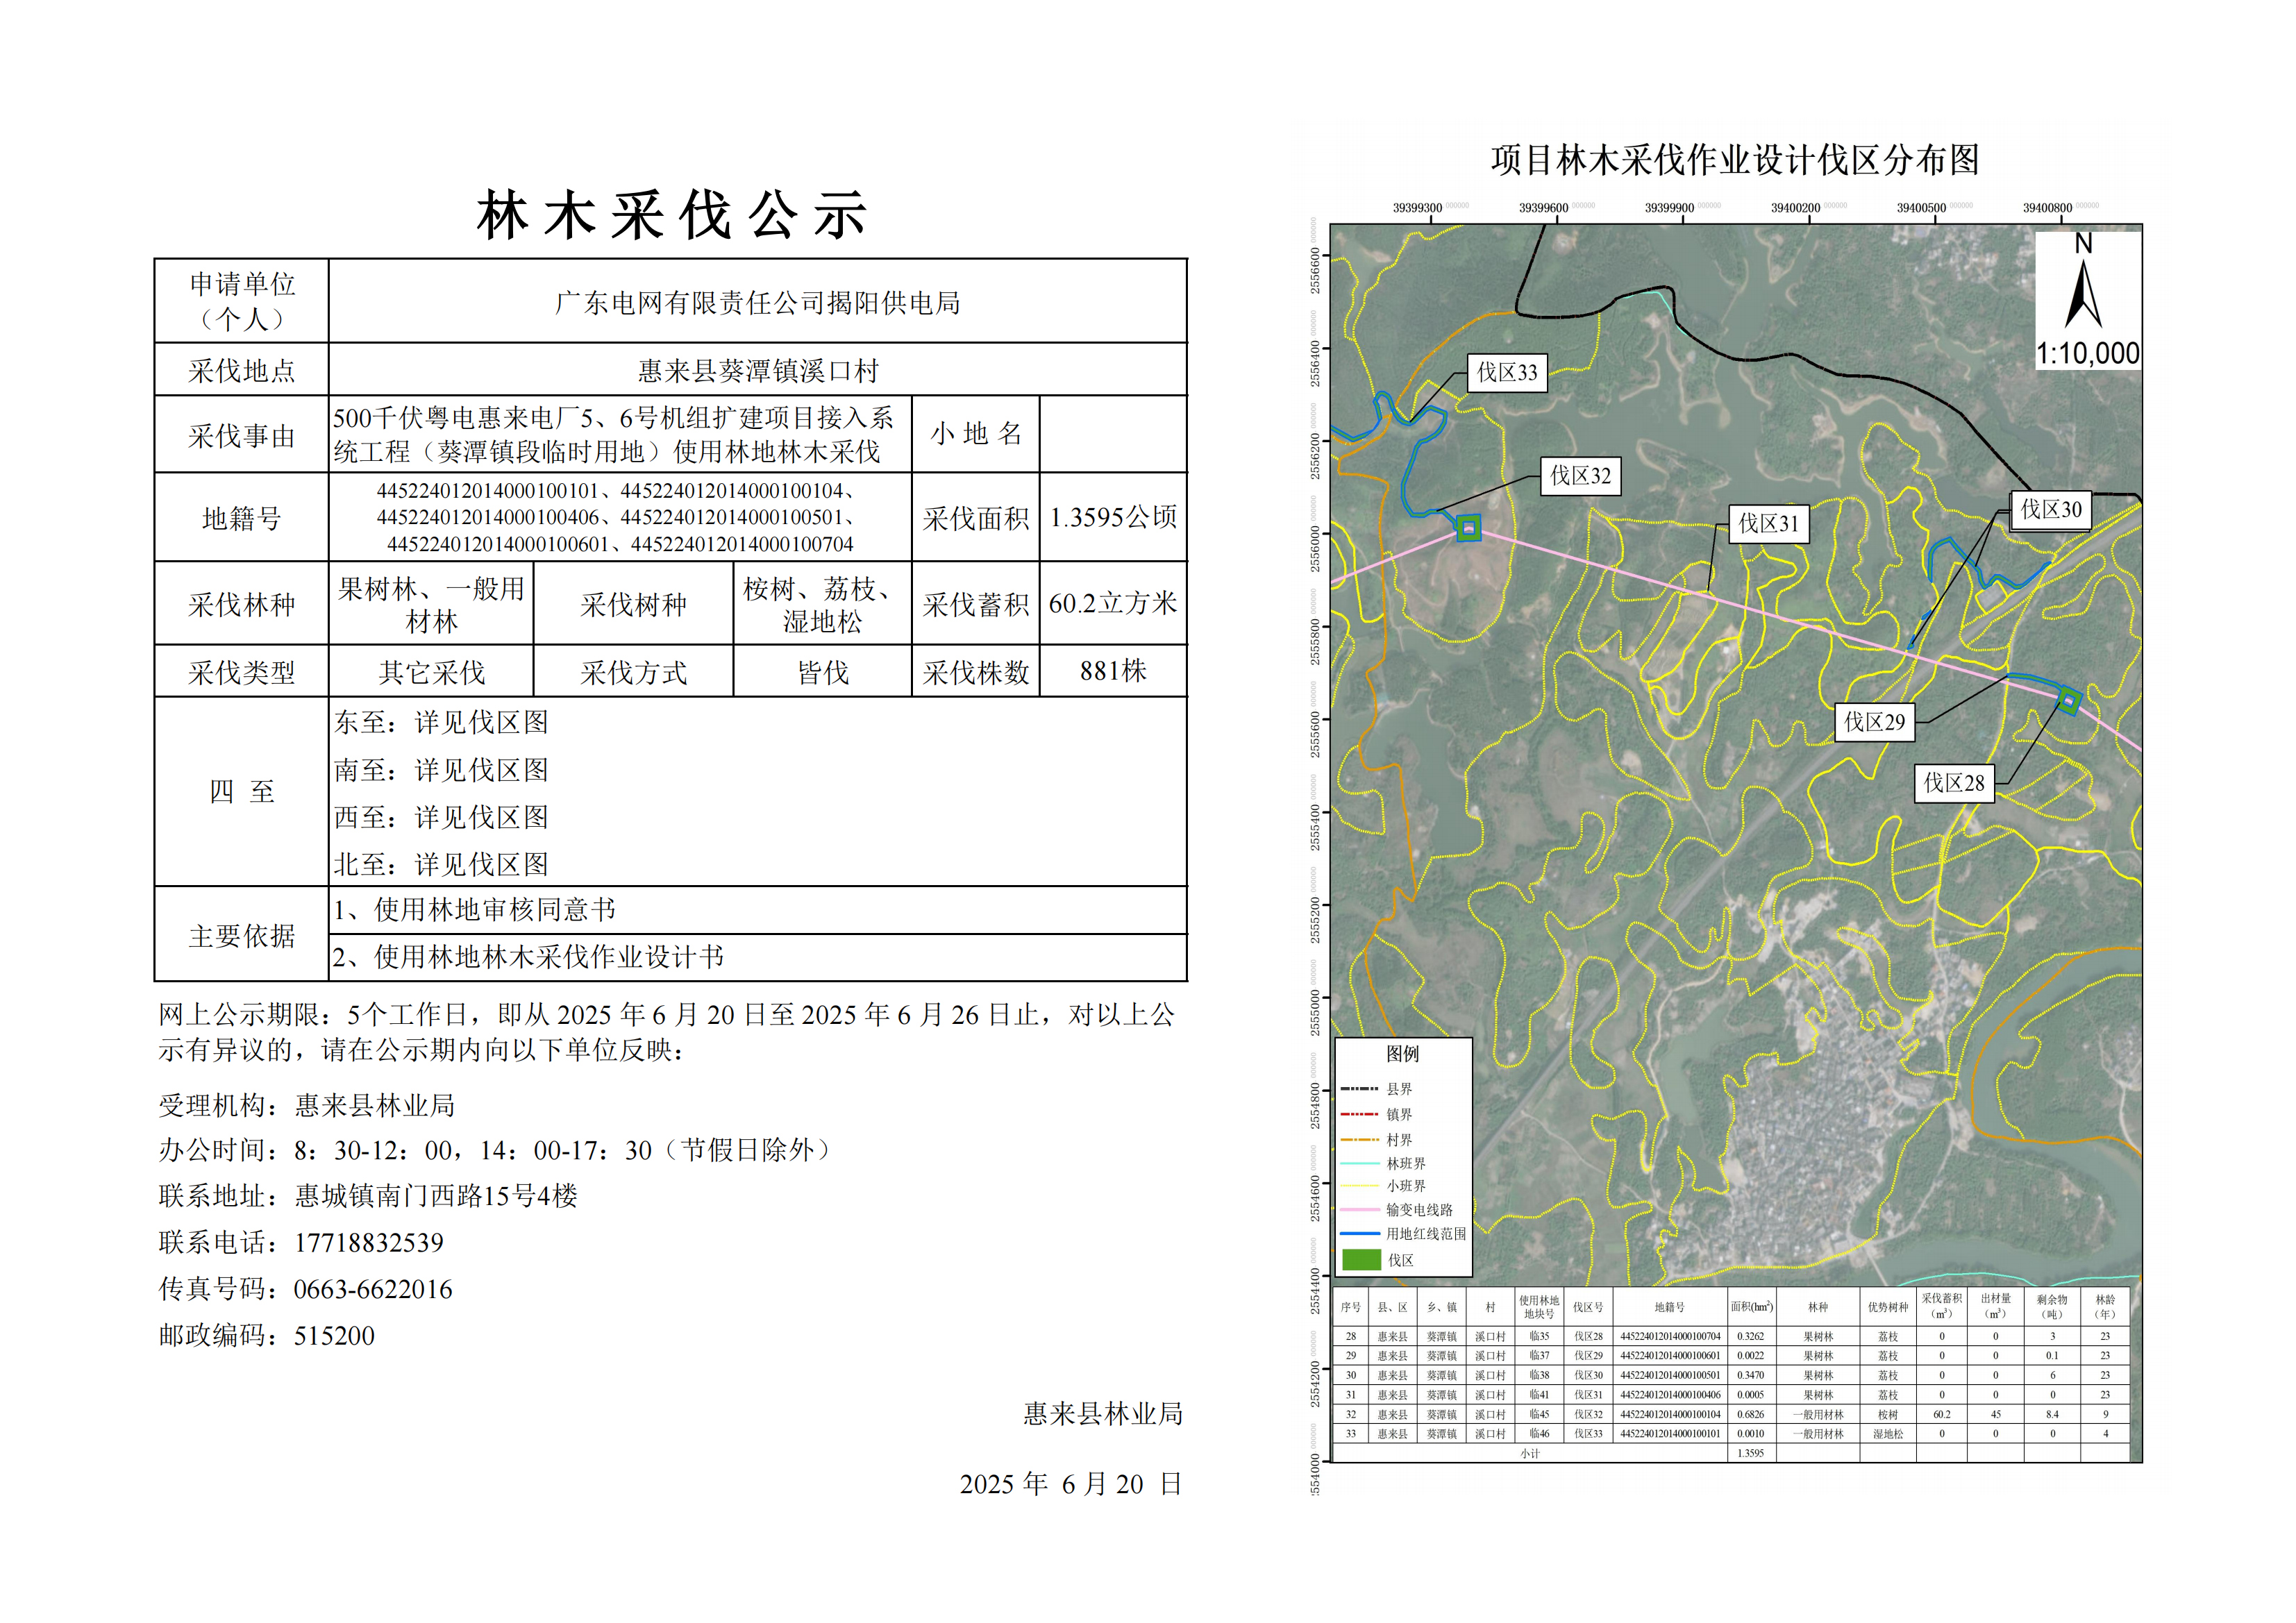This screenshot has width=2296, height=1623.
Task: Click the 镇界 legend entry
Action: [1376, 1114]
